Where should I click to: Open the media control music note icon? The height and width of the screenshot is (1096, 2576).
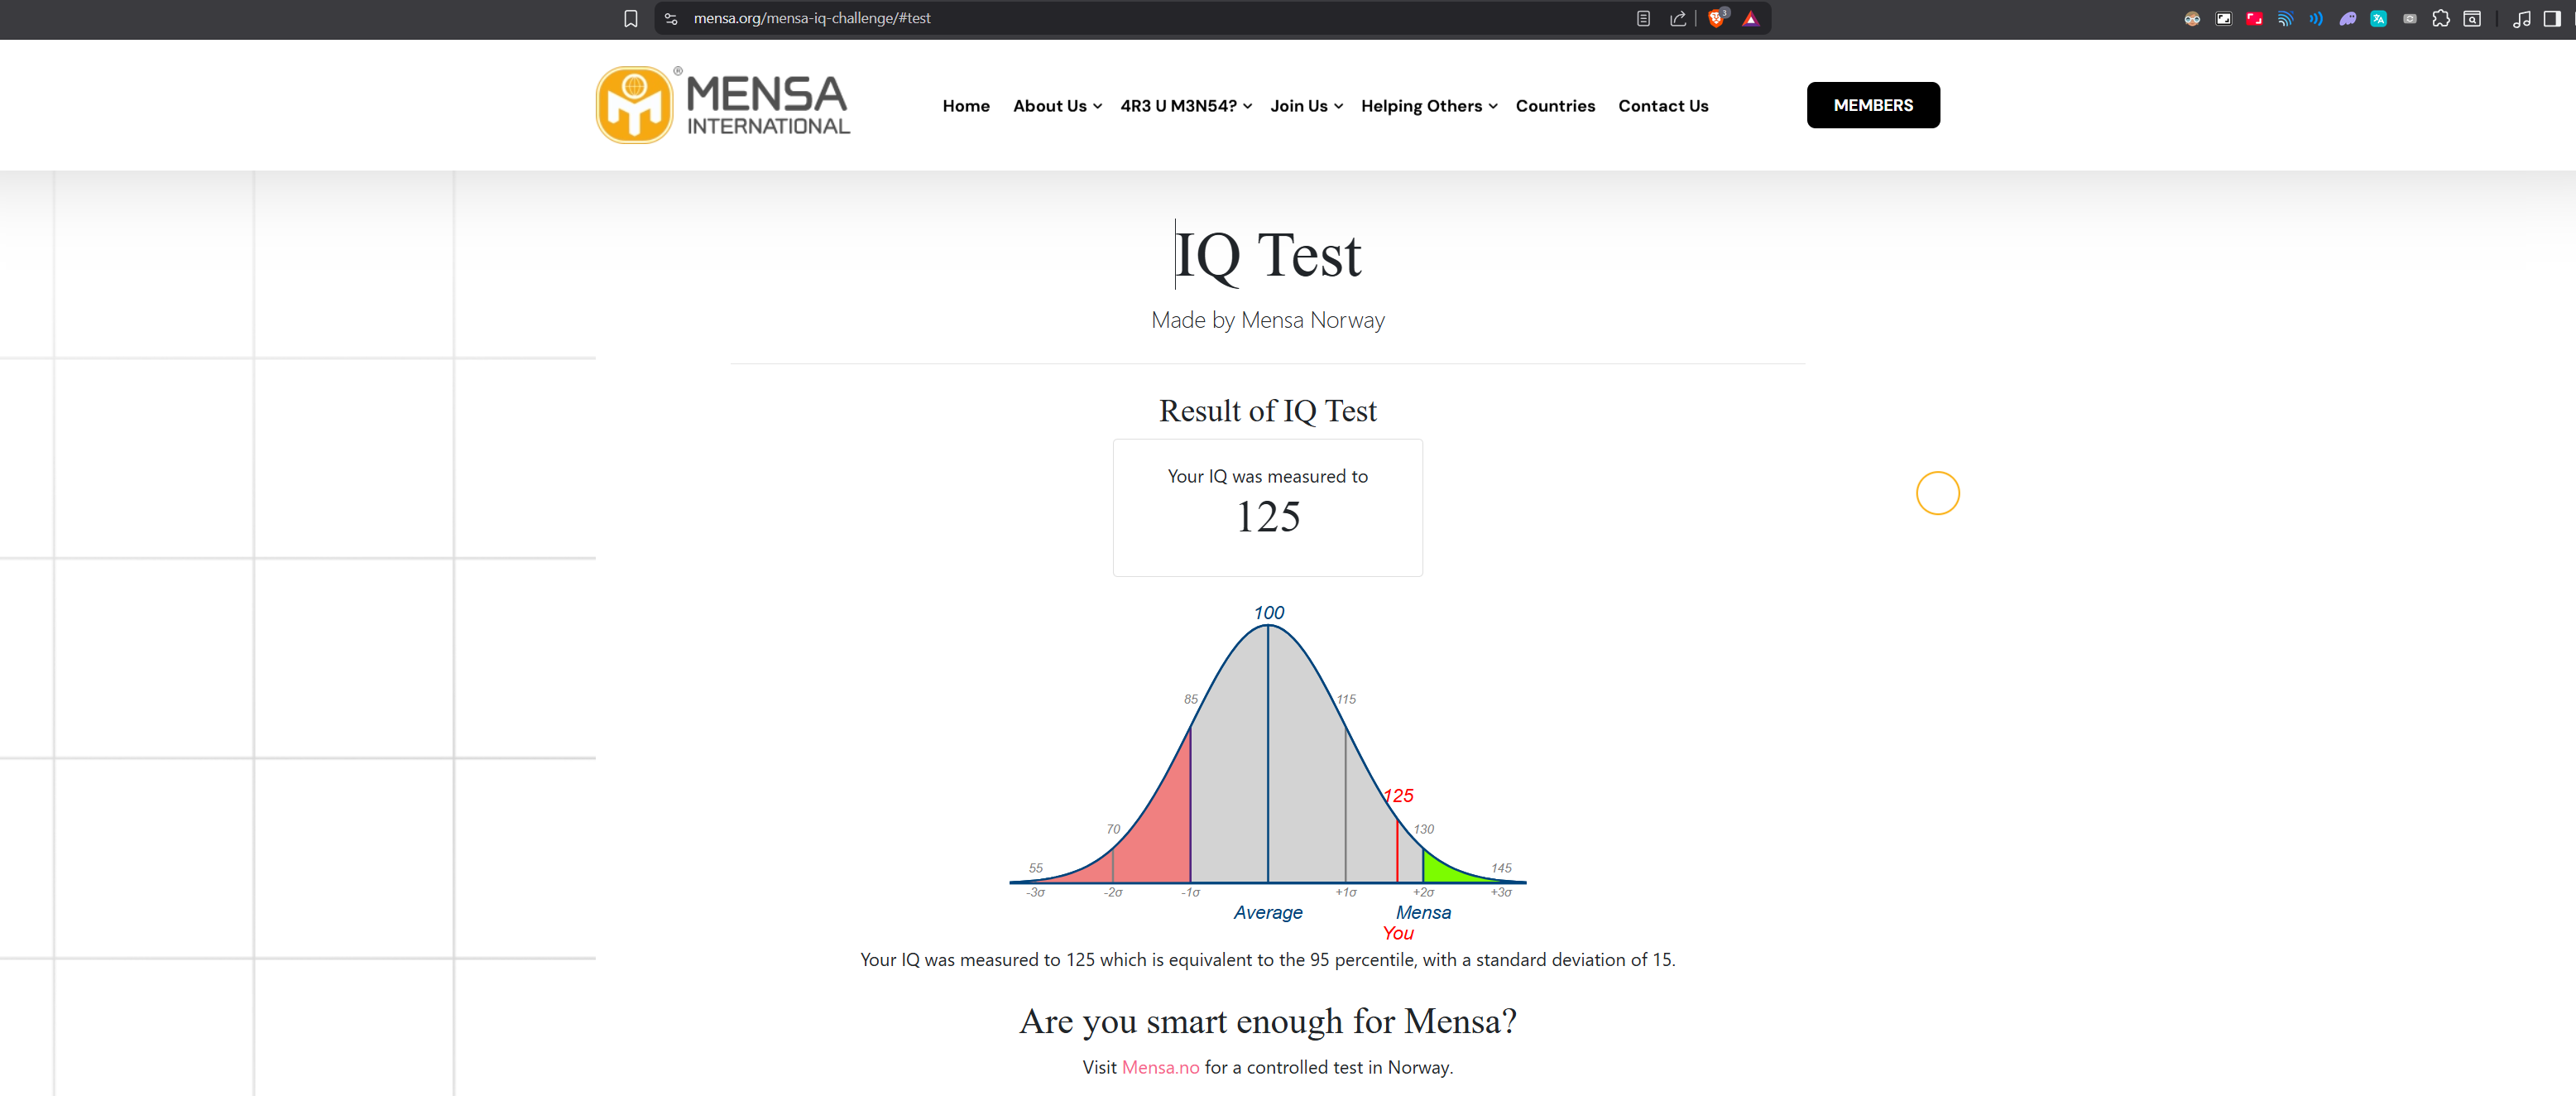[2521, 18]
